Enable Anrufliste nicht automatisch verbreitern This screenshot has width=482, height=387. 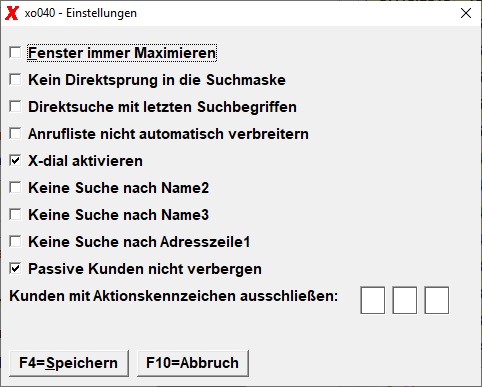[x=15, y=134]
